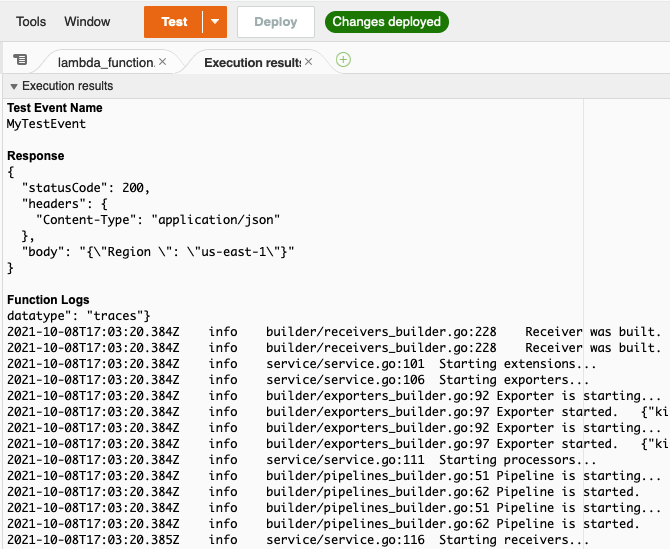The width and height of the screenshot is (670, 549).
Task: Close the lambda_function tab
Action: click(x=162, y=62)
